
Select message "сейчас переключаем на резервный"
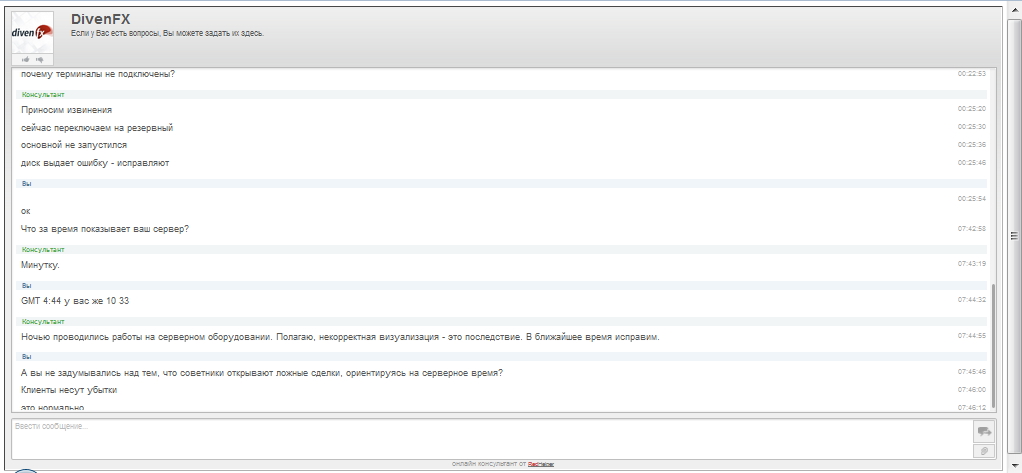(97, 128)
